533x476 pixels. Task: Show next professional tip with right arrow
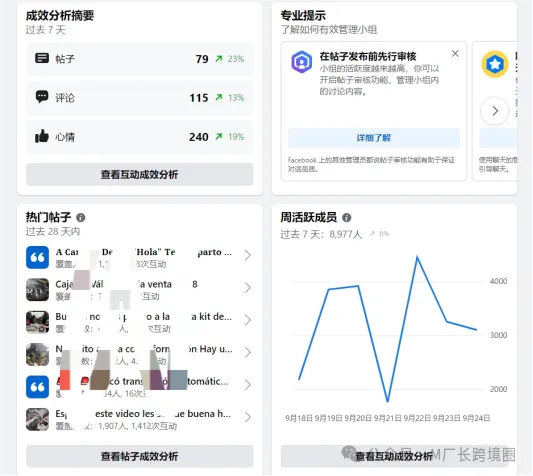(495, 110)
